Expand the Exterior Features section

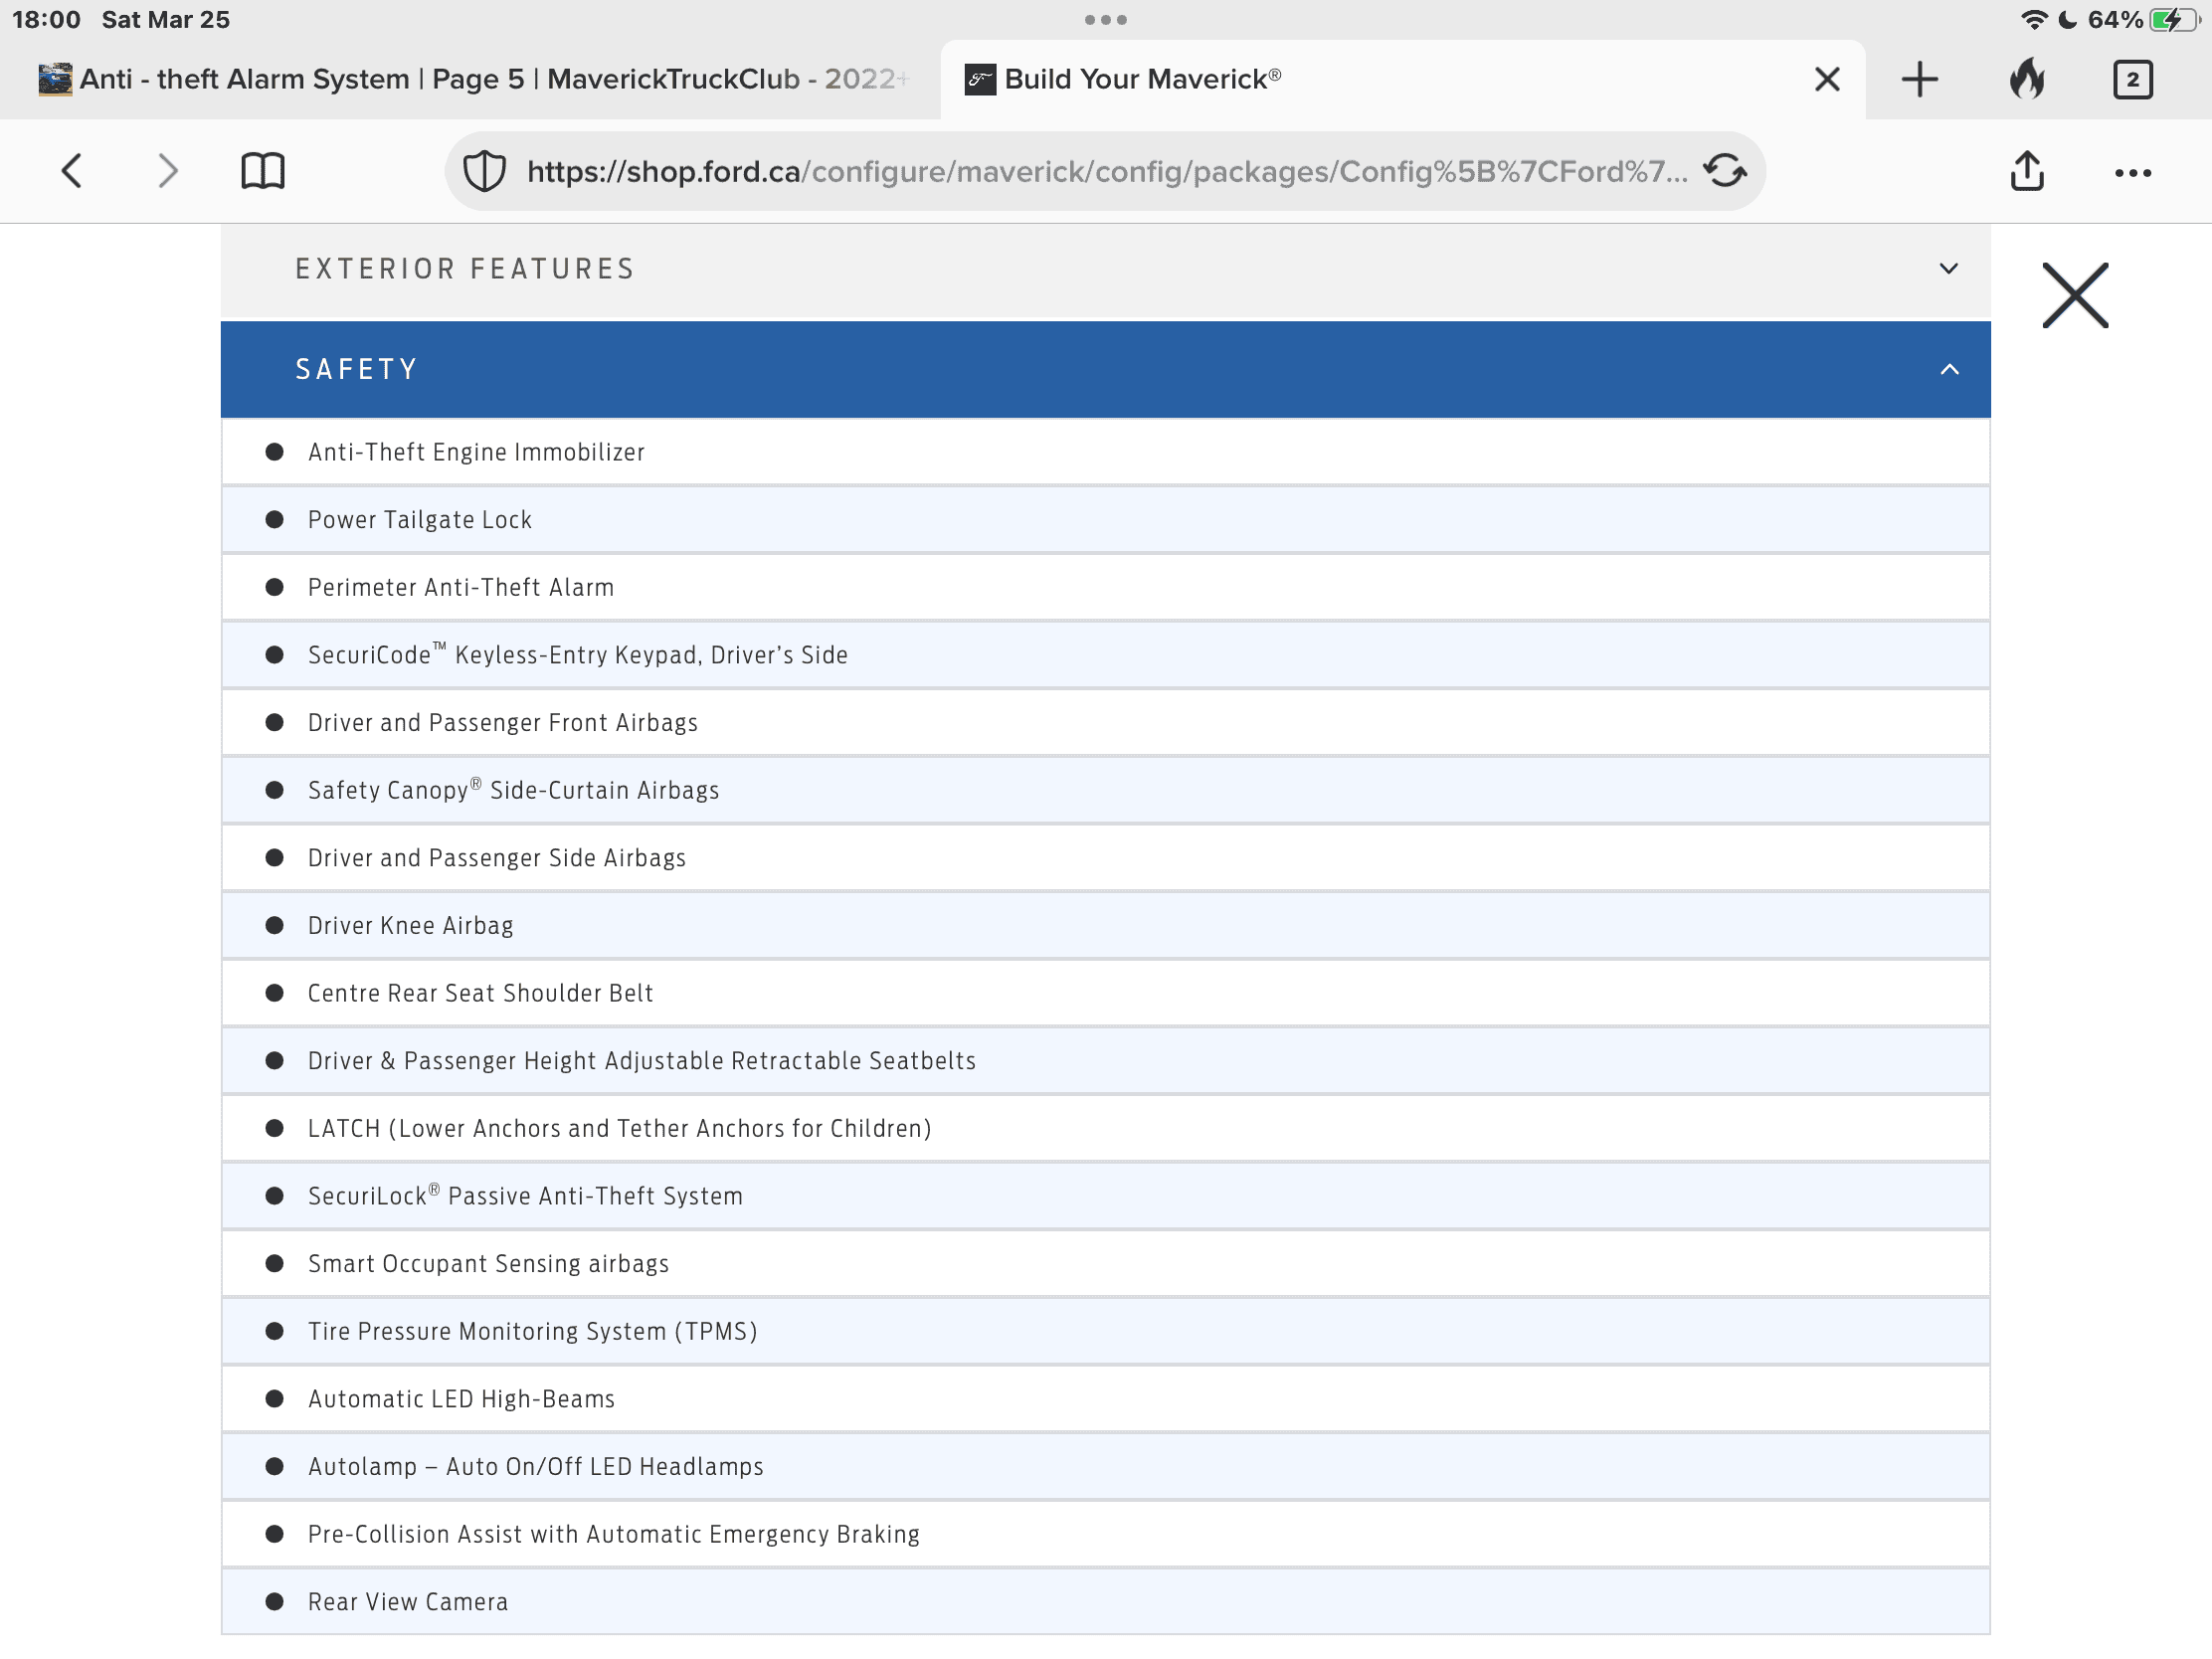pyautogui.click(x=1105, y=269)
